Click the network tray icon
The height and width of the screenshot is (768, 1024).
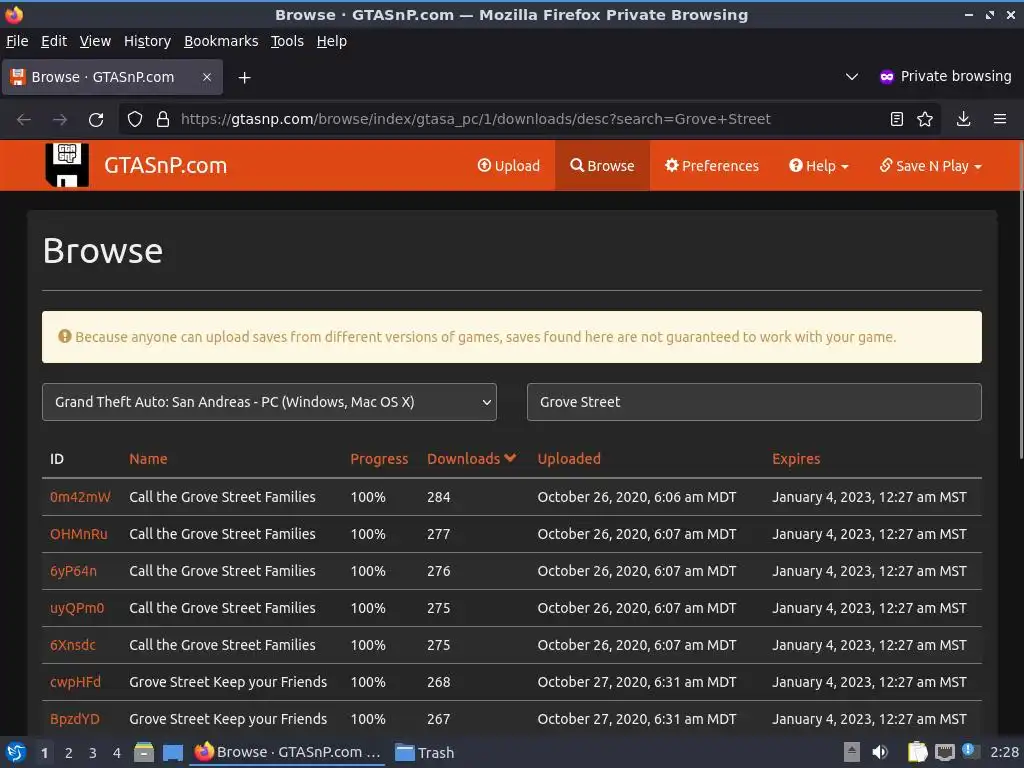pyautogui.click(x=944, y=752)
